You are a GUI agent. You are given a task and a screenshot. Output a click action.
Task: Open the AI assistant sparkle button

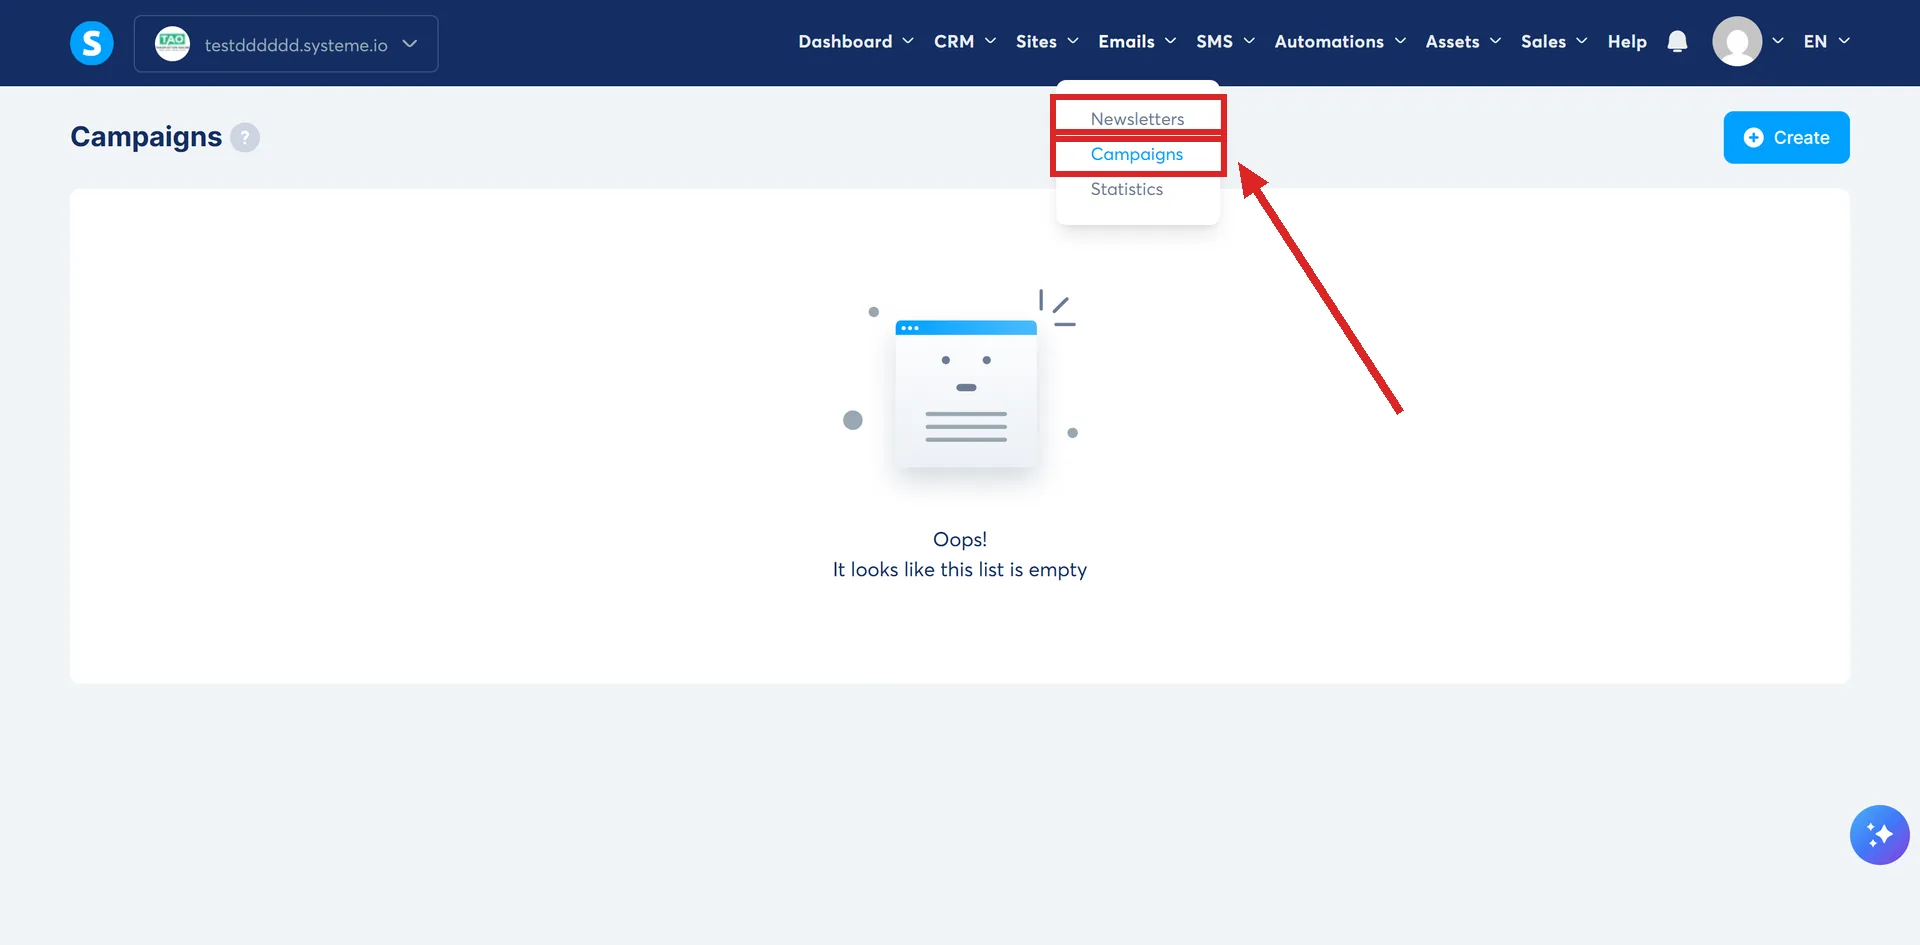1879,834
